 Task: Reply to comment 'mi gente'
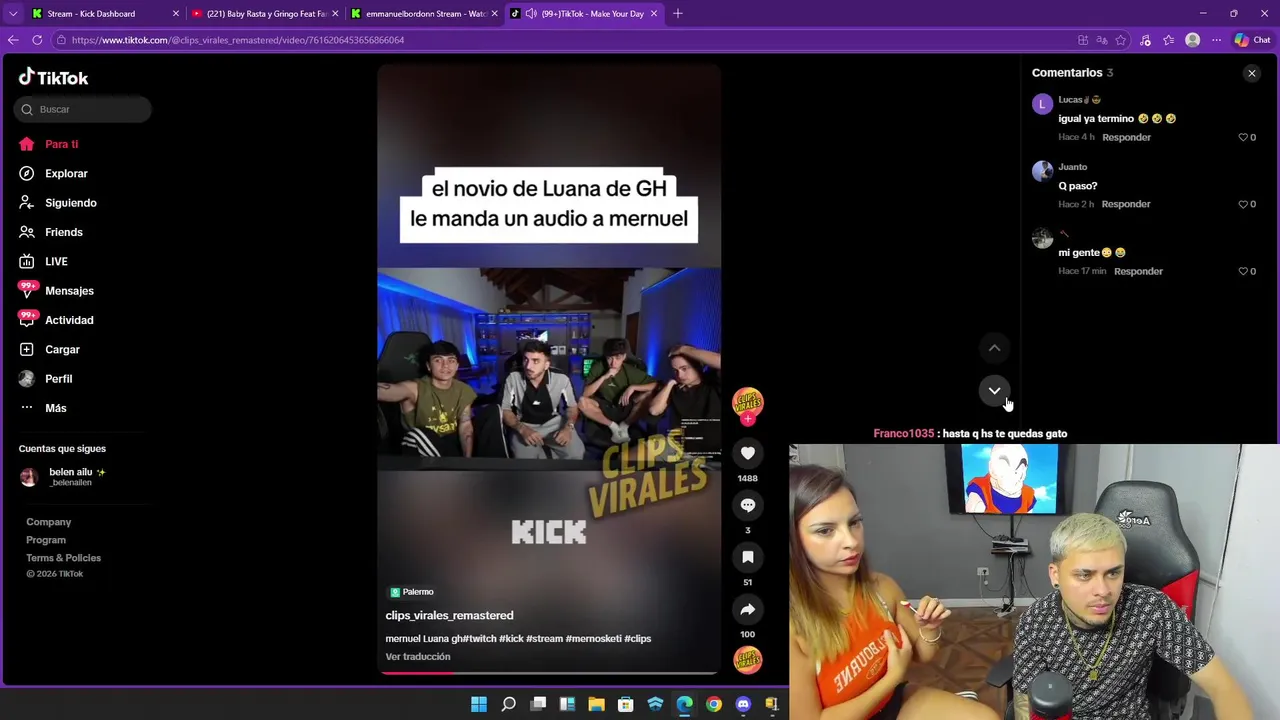(x=1138, y=271)
